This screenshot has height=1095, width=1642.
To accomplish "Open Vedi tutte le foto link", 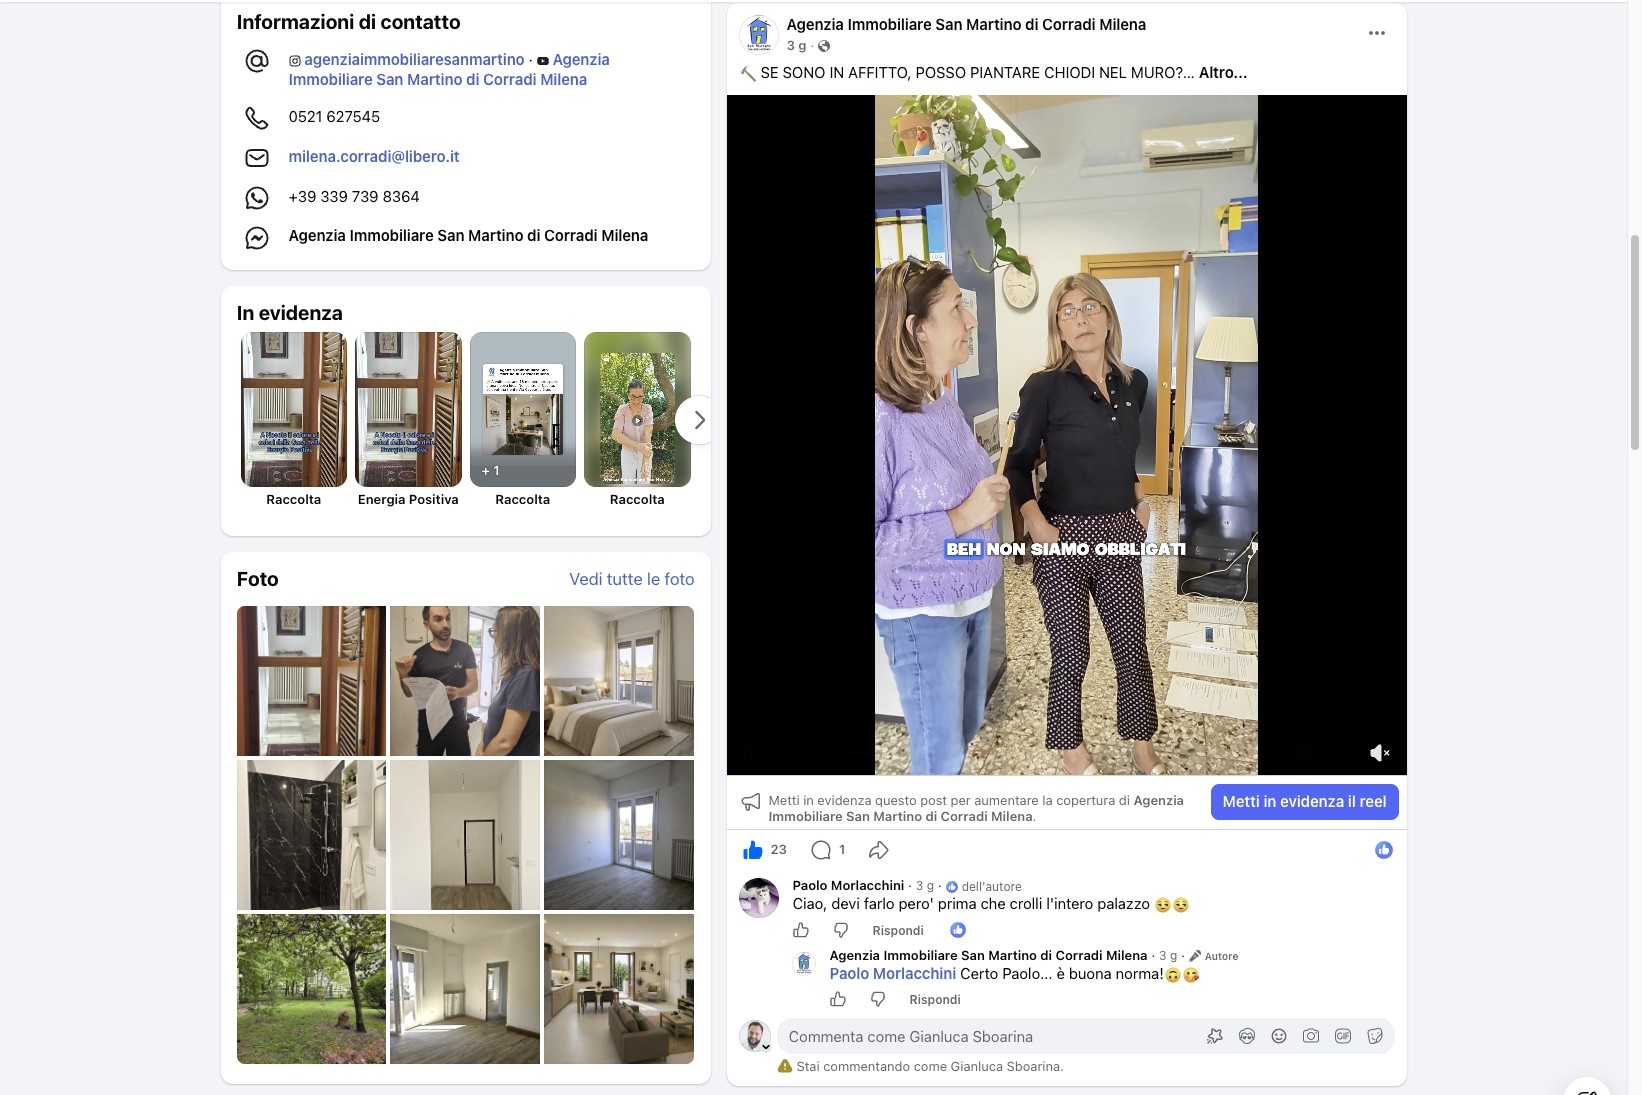I will coord(632,579).
